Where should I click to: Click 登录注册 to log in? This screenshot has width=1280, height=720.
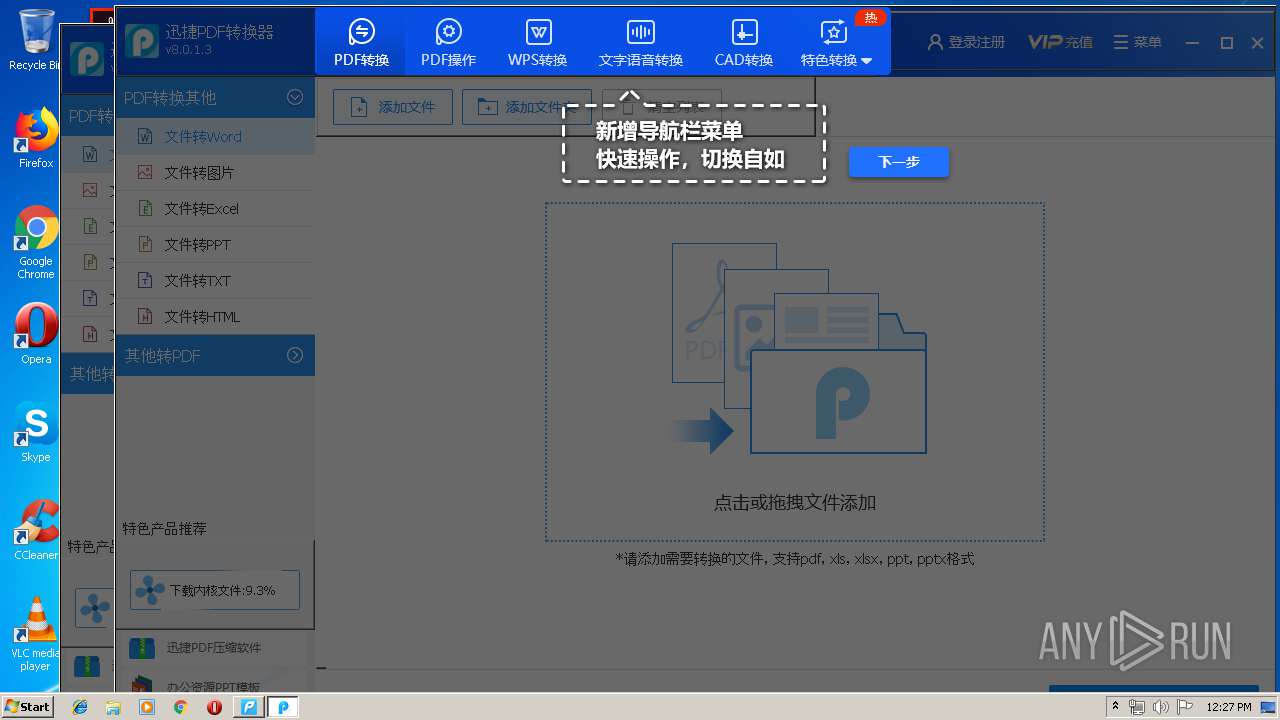point(966,42)
